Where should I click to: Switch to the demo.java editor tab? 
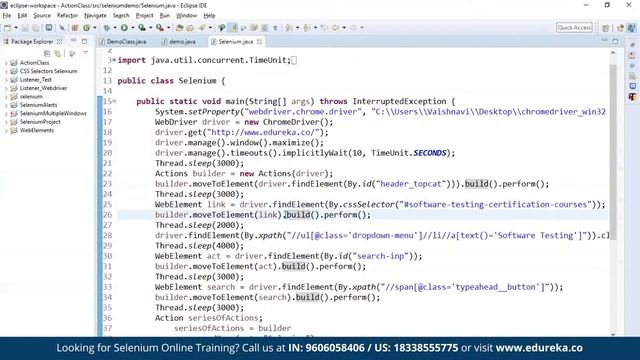tap(179, 42)
